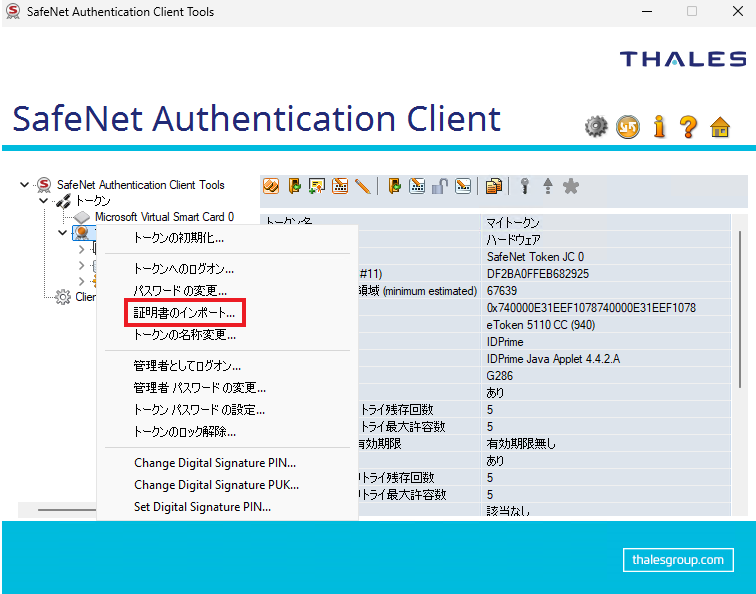The image size is (756, 594).
Task: Select 証明書のインポート... from the context menu
Action: (185, 314)
